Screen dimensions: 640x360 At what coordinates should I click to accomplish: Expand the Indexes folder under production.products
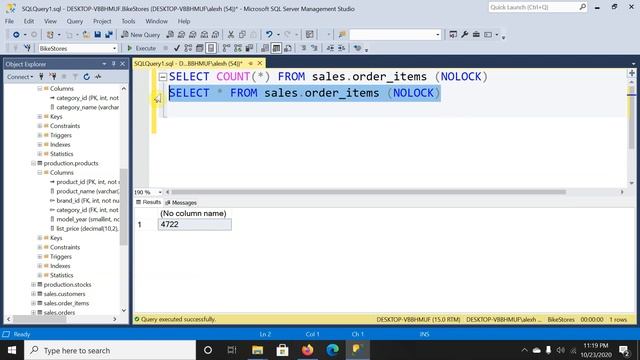click(x=40, y=266)
